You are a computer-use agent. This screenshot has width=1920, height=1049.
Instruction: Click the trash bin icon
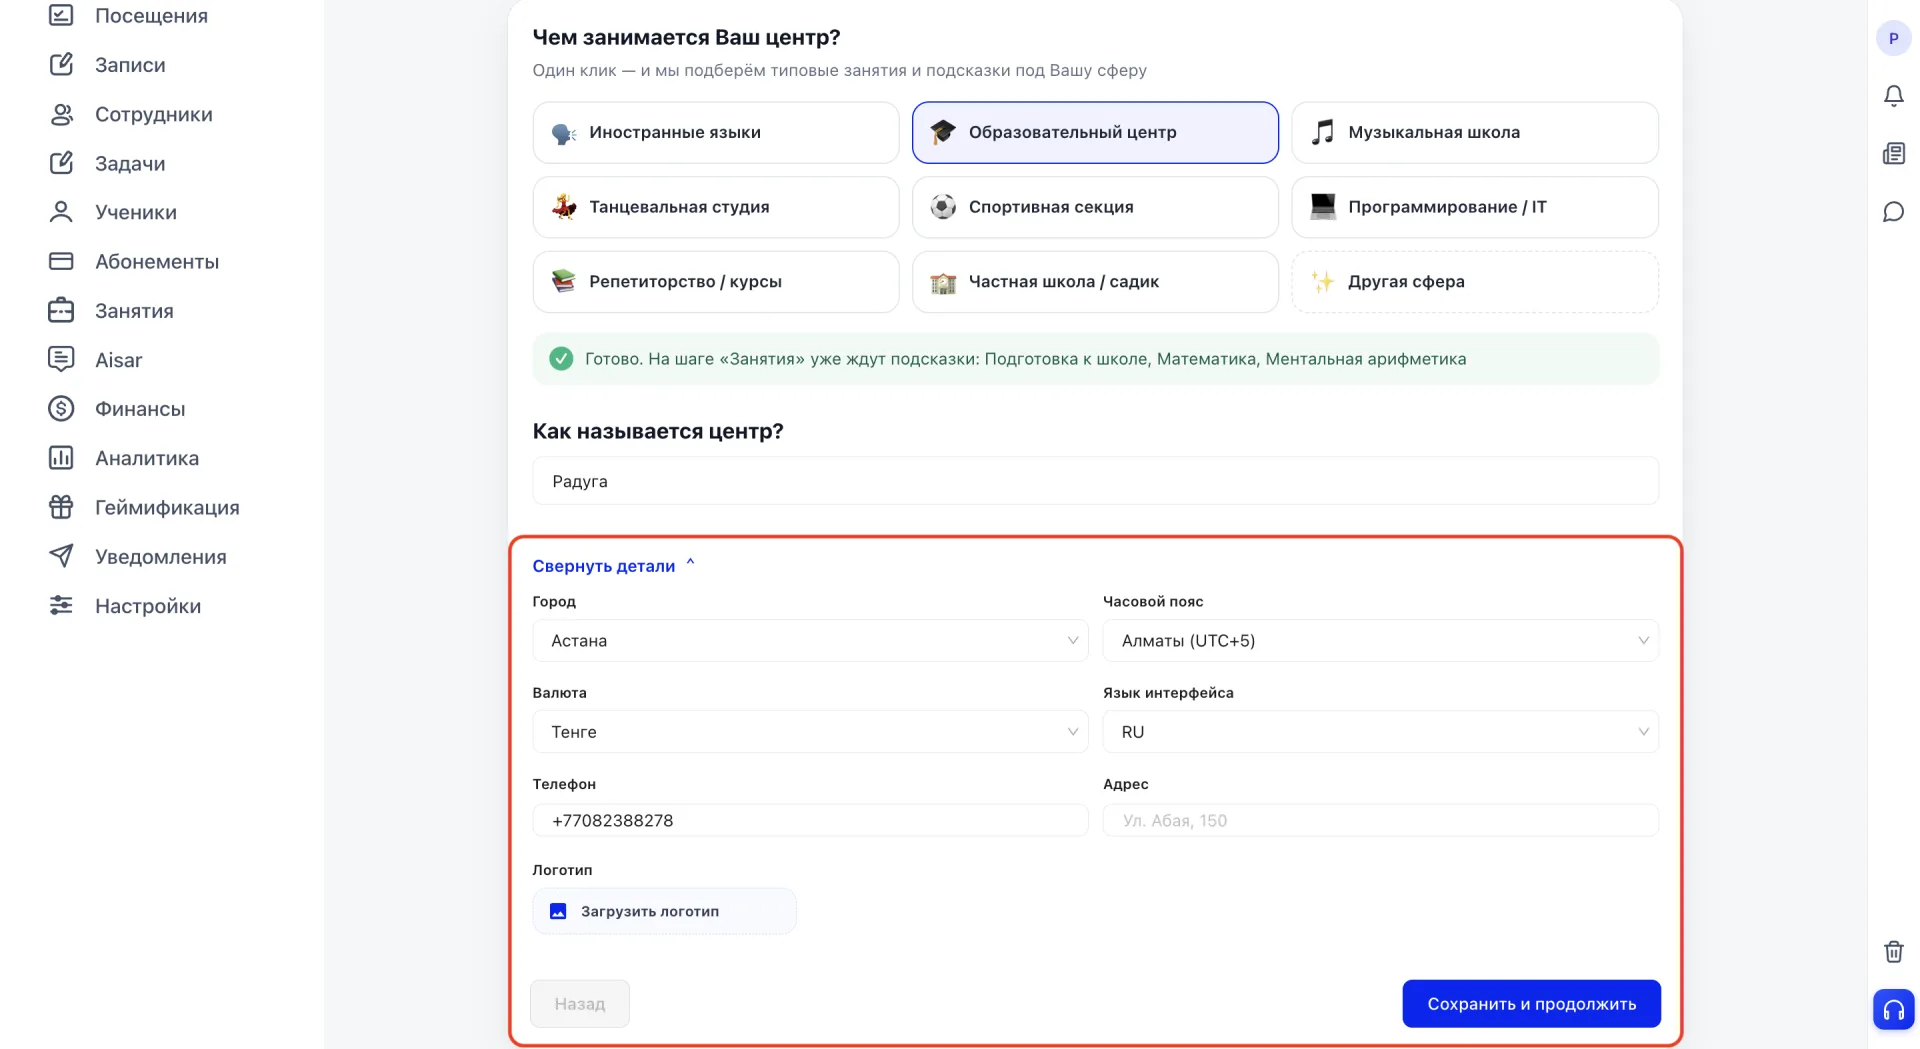pyautogui.click(x=1893, y=951)
